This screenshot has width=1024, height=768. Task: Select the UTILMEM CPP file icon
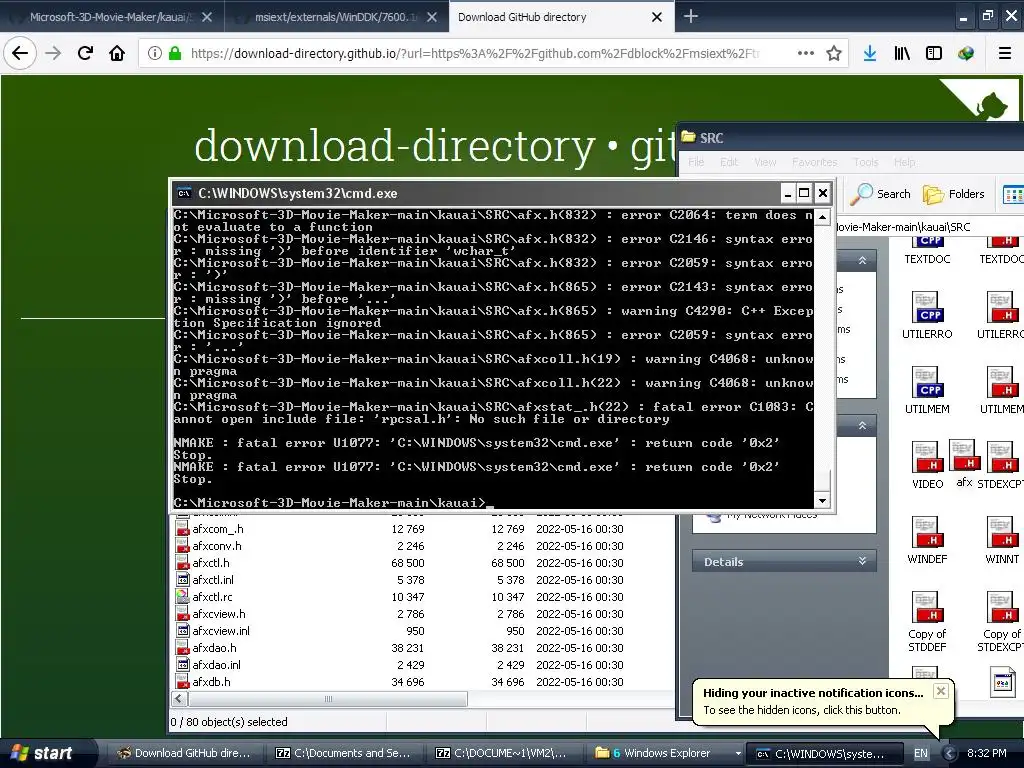tap(927, 389)
